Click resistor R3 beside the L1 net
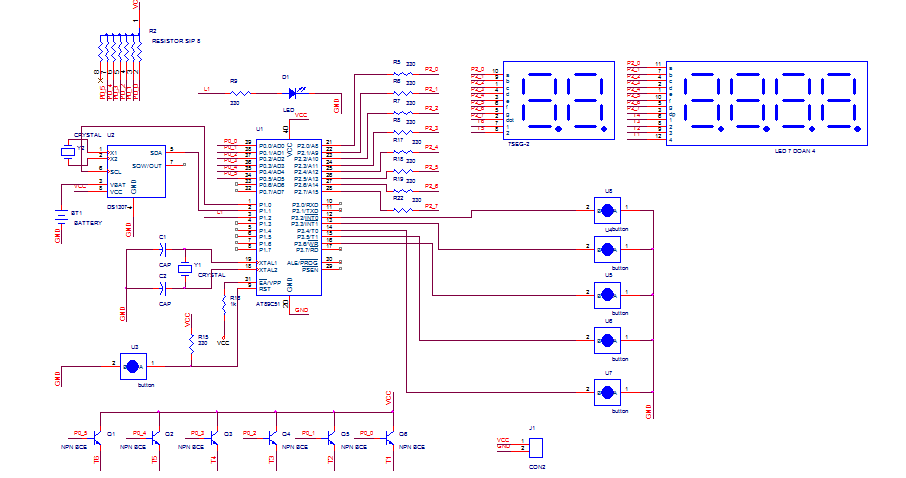Screen dimensions: 906x478 click(240, 93)
